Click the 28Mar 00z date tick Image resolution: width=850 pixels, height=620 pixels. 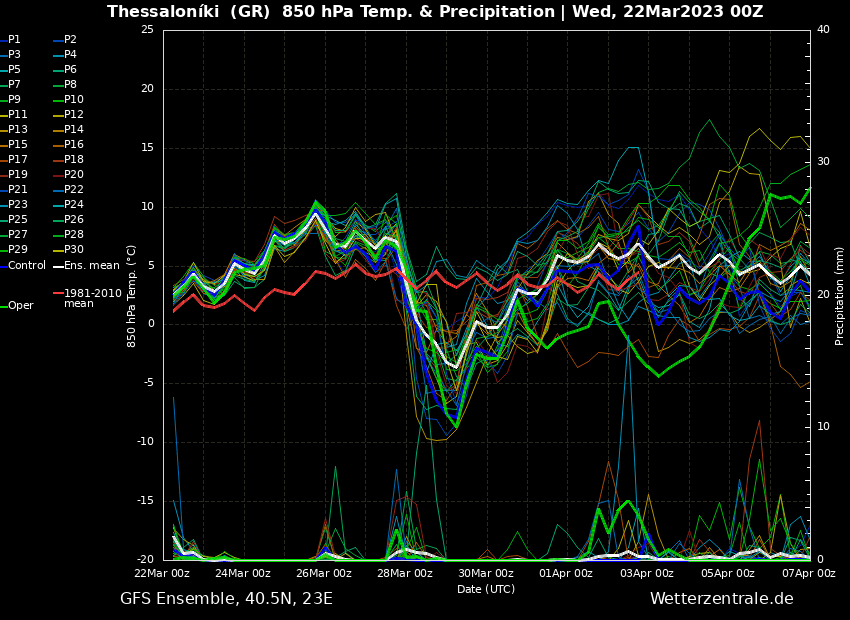(x=405, y=573)
